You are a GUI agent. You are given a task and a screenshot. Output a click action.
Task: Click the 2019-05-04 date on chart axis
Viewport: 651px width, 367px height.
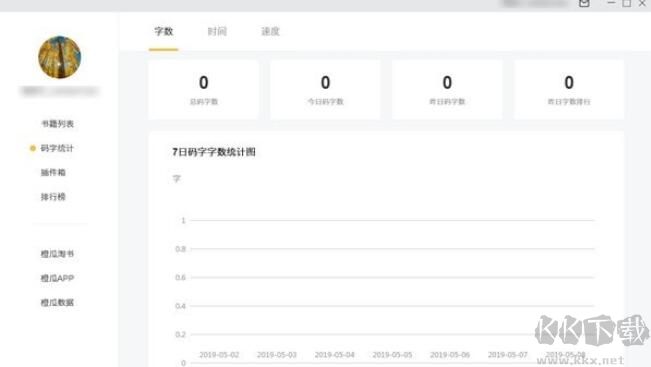point(335,355)
